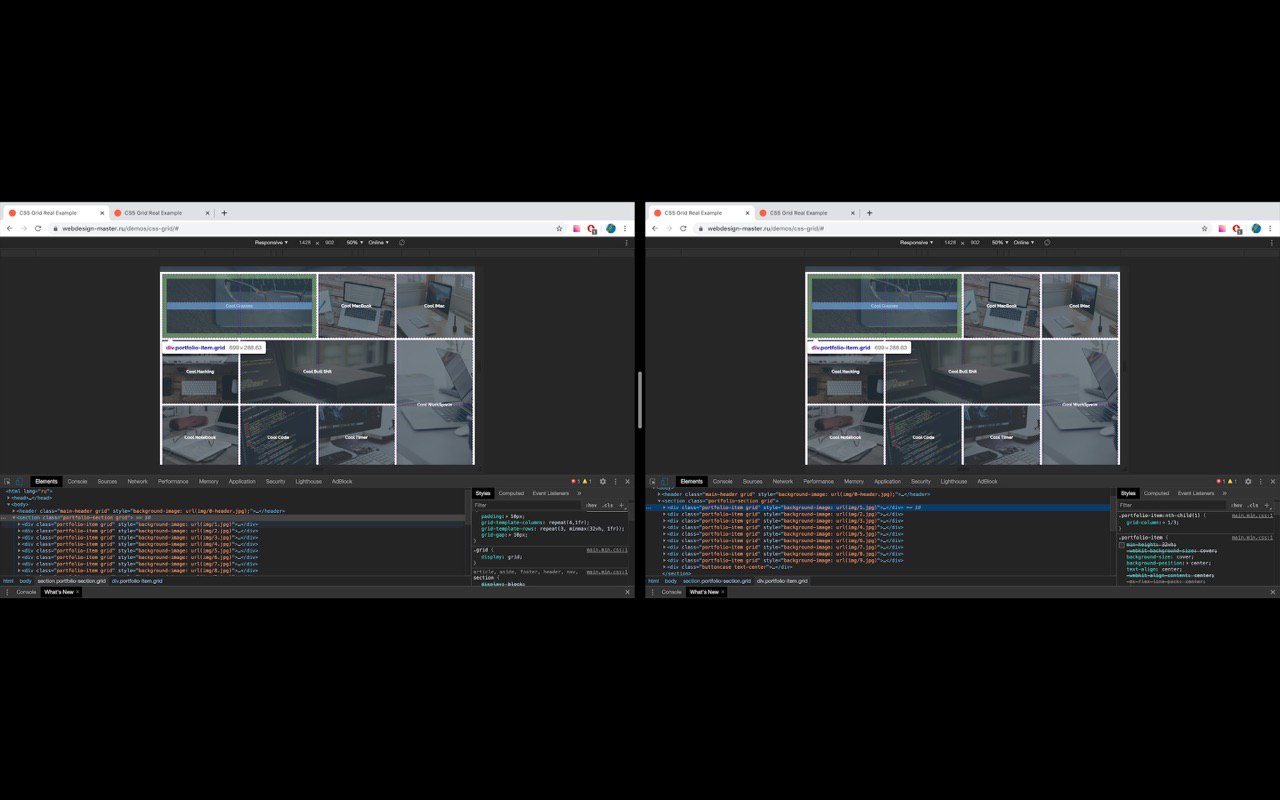Click the Filter styles input in left Styles pane
The width and height of the screenshot is (1280, 800).
[526, 505]
